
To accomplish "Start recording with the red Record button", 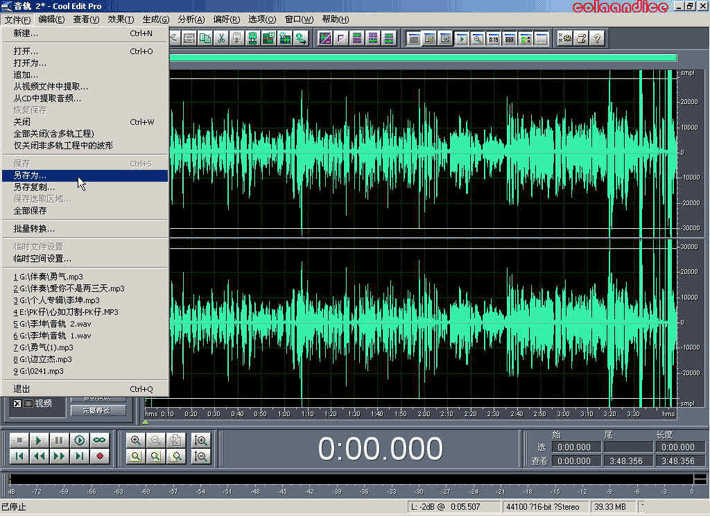I will tap(100, 457).
